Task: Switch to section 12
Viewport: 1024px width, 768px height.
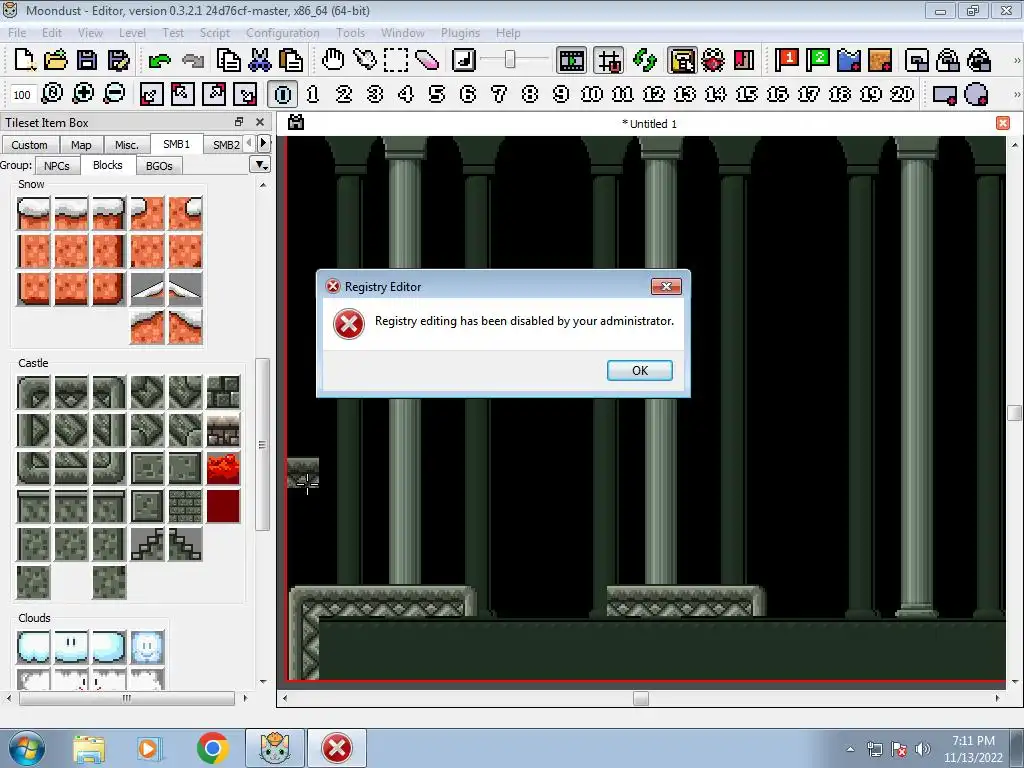Action: [654, 94]
